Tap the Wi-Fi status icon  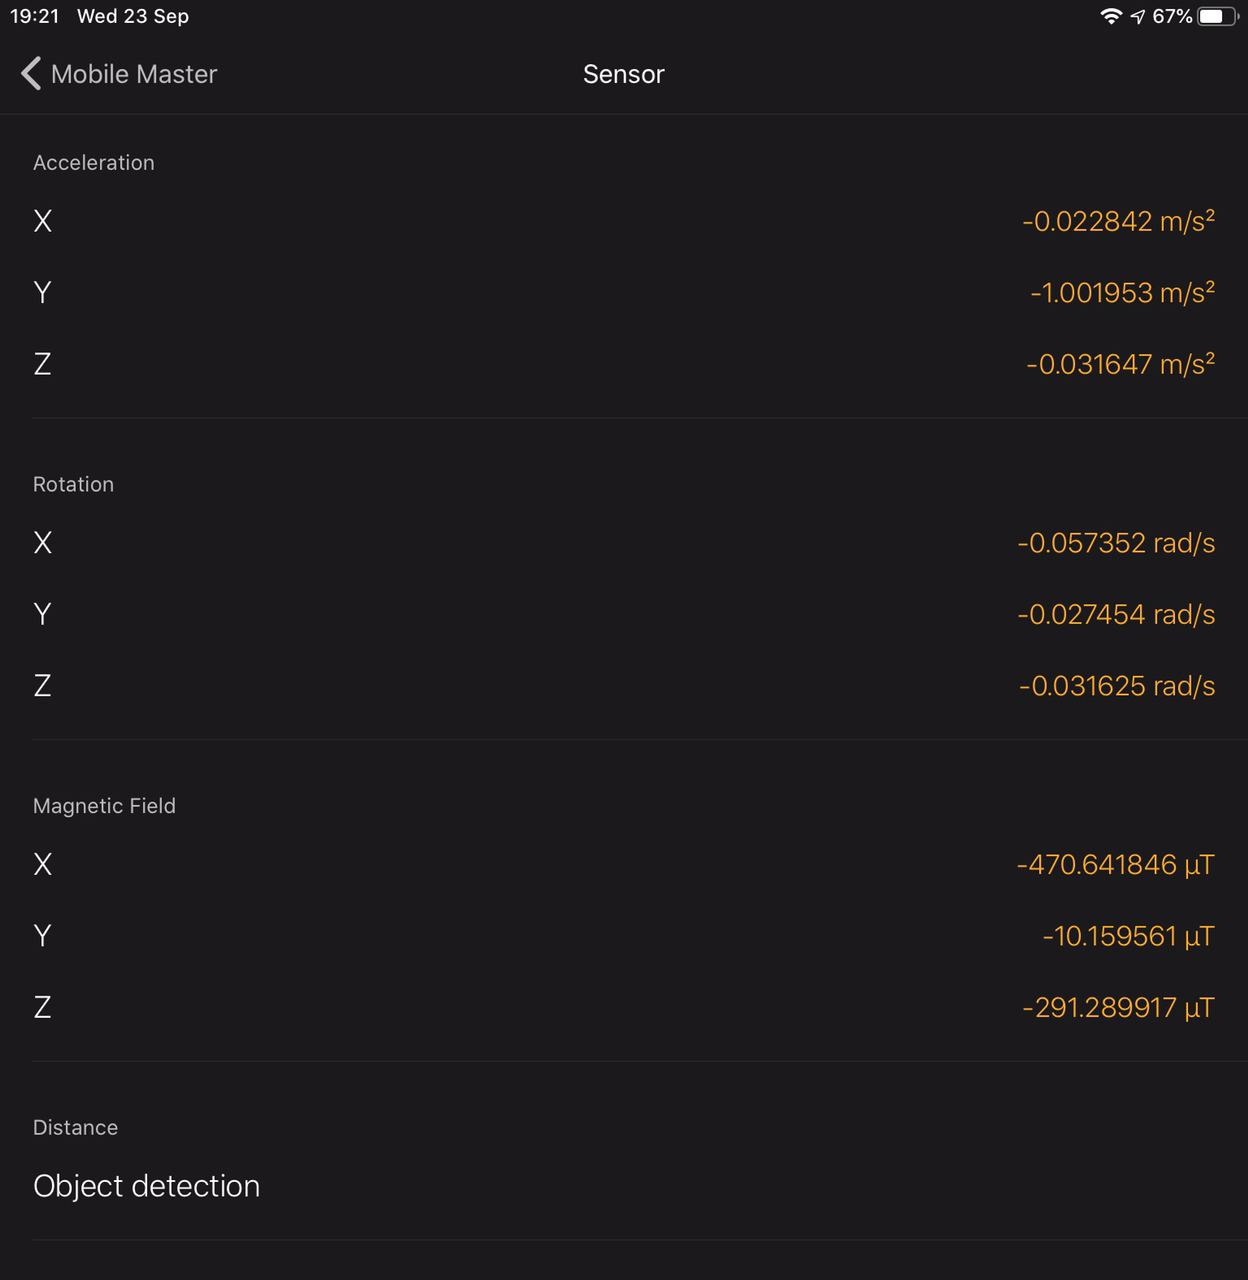pos(1111,16)
